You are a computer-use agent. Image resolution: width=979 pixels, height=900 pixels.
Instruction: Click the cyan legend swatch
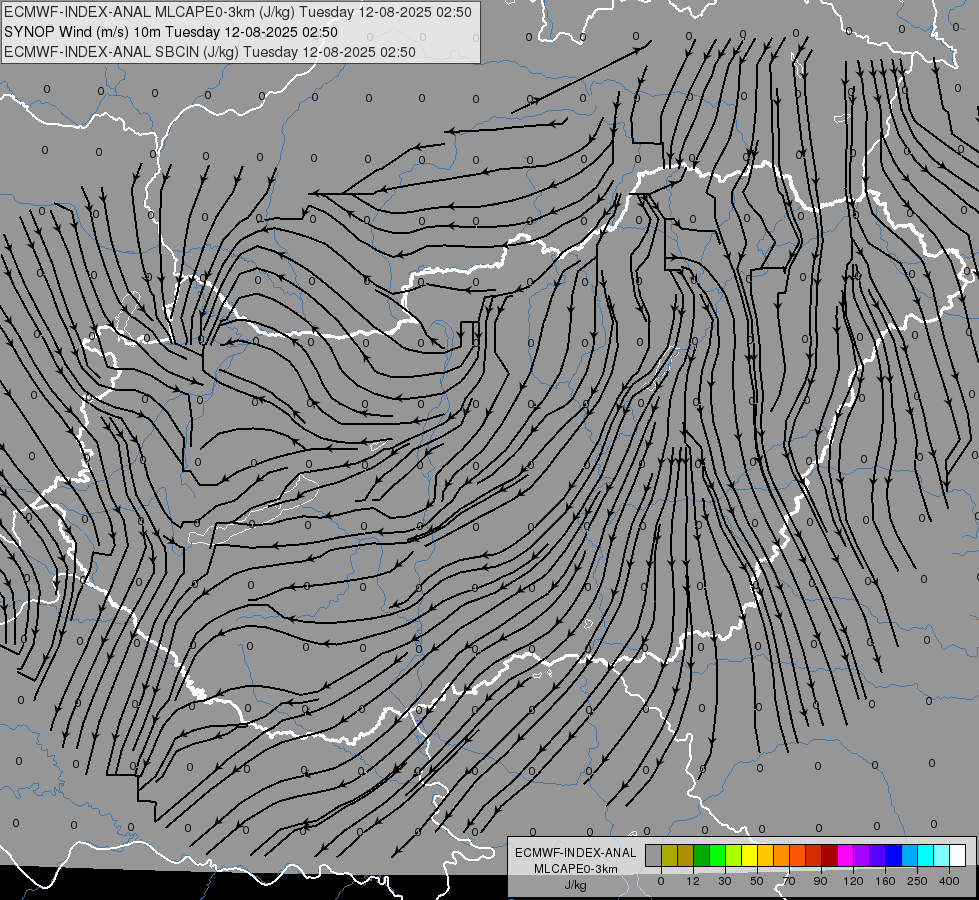[926, 855]
